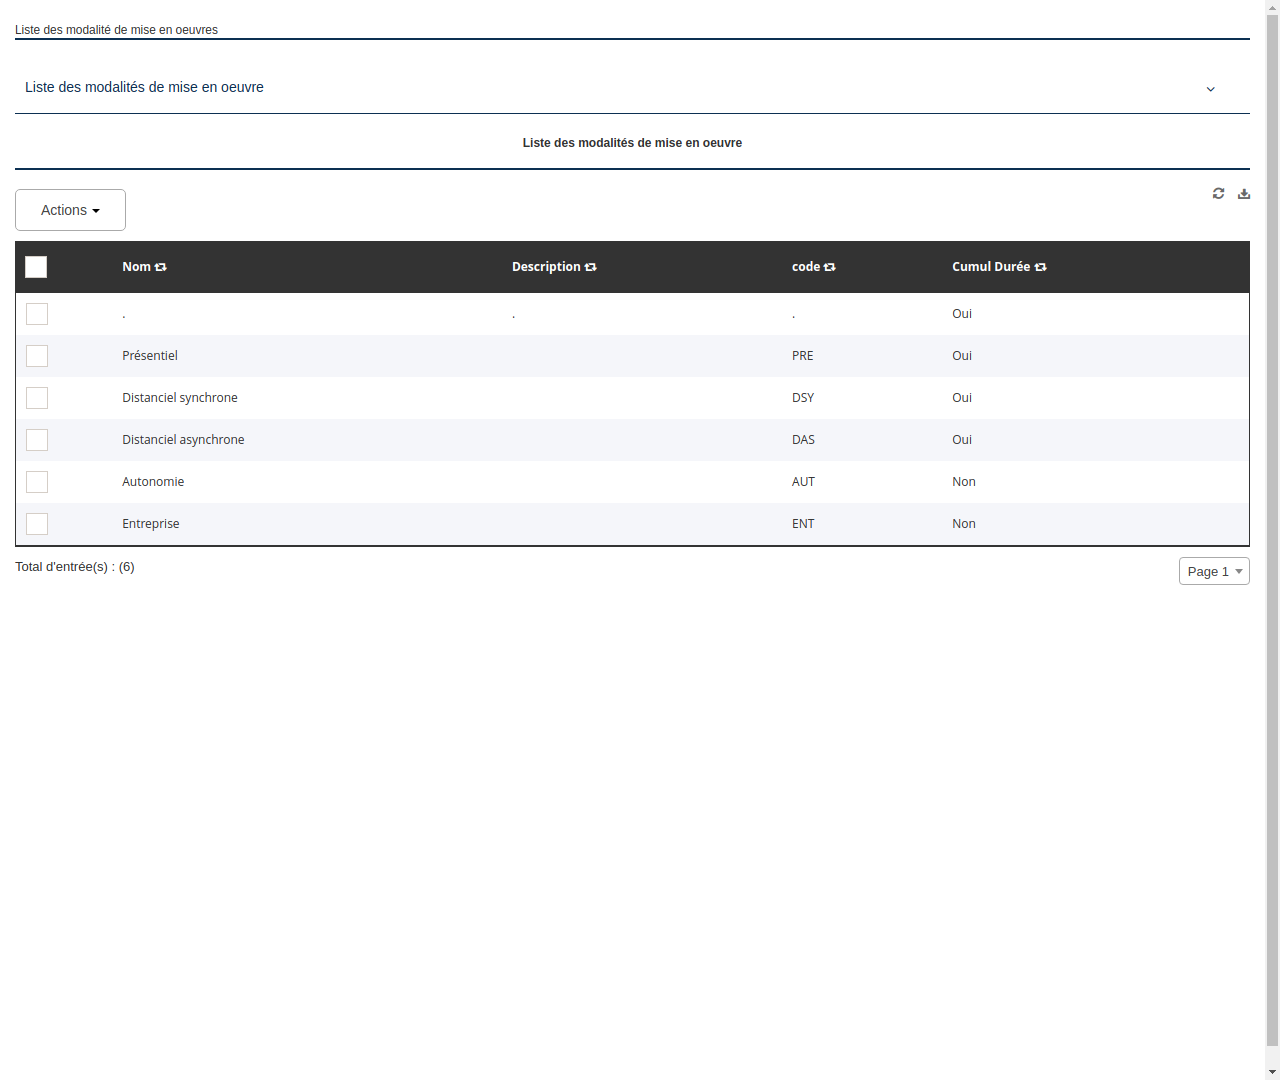The height and width of the screenshot is (1080, 1280).
Task: Check the checkbox on the Distanciel synchrone row
Action: click(x=37, y=398)
